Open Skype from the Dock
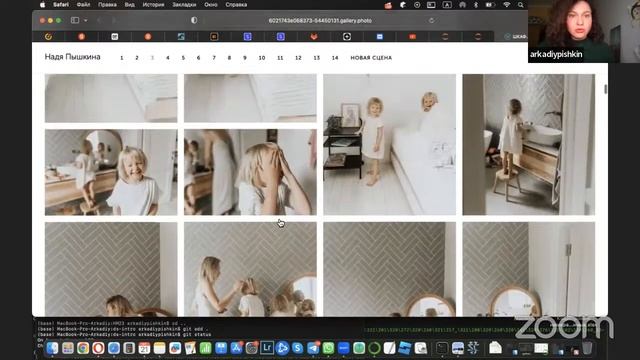Image resolution: width=640 pixels, height=360 pixels. pos(298,348)
